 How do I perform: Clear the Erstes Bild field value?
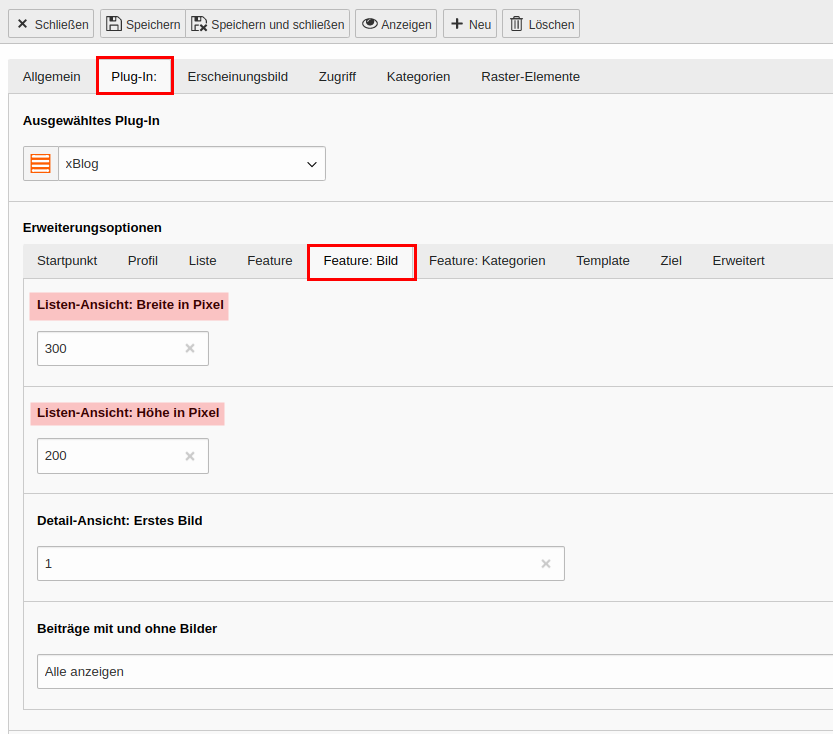point(546,564)
